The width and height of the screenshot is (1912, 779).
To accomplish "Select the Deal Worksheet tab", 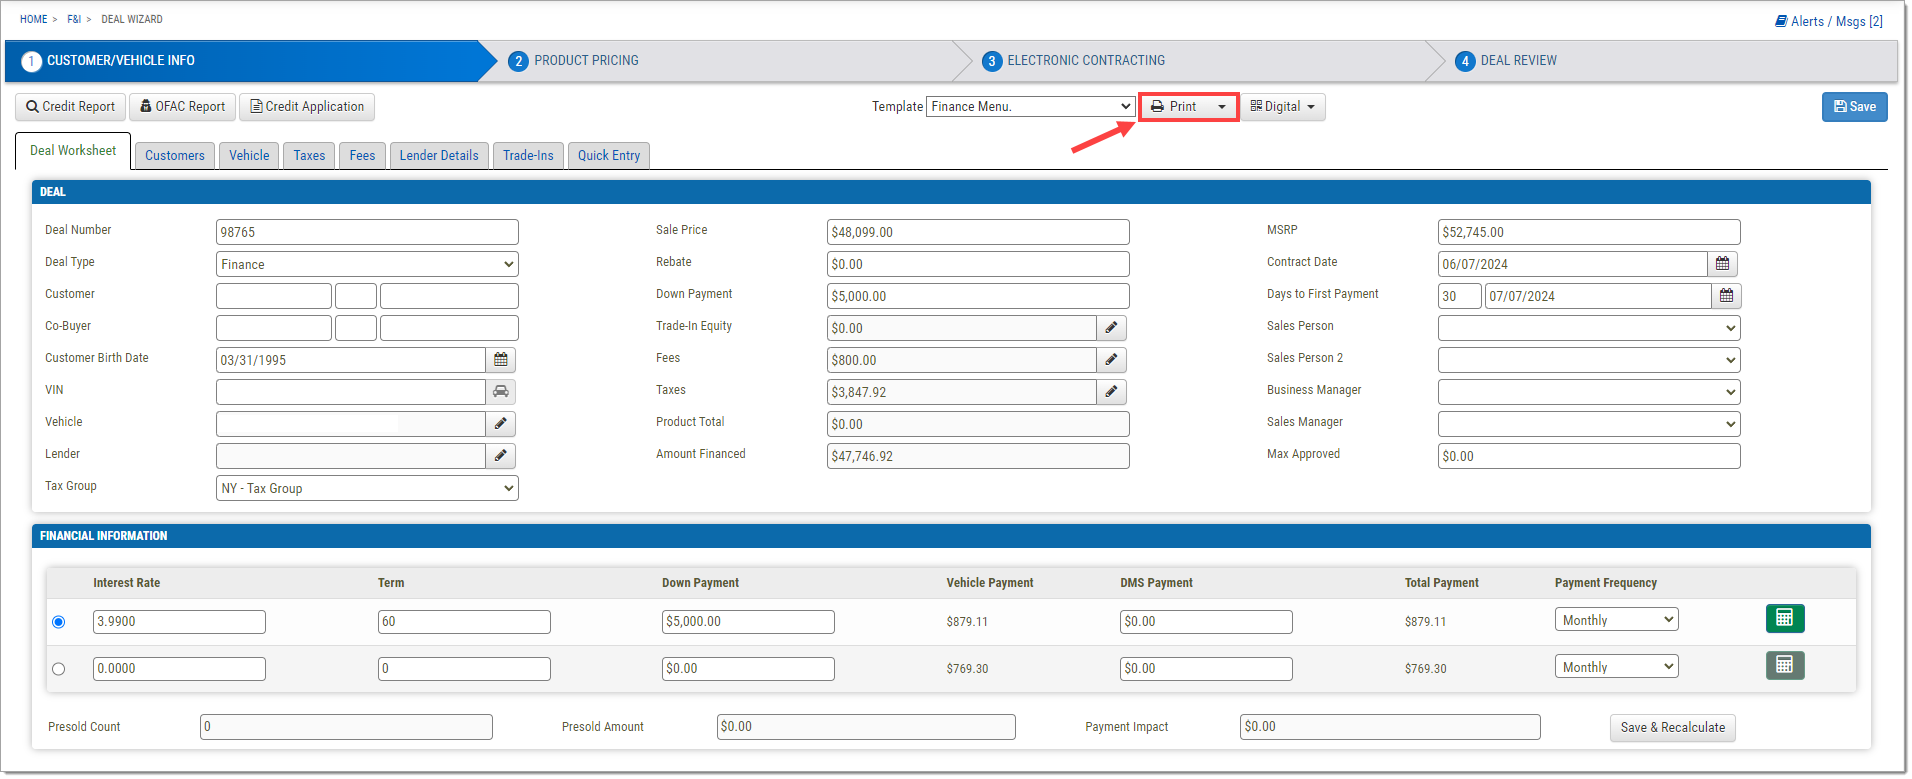I will [x=73, y=151].
